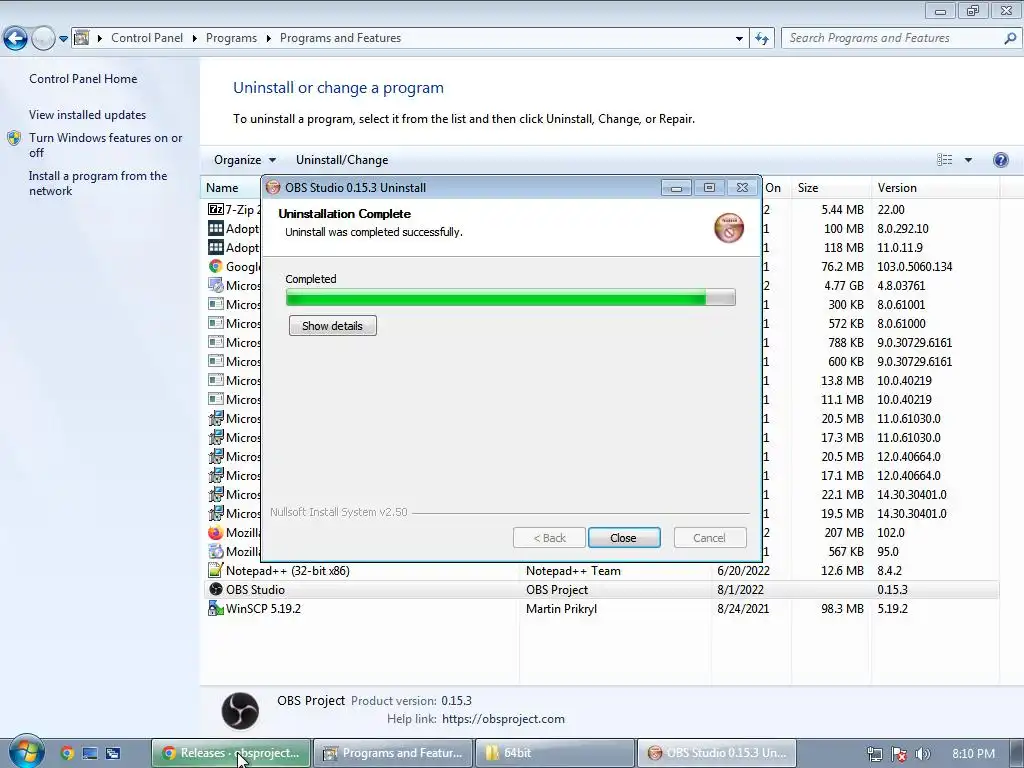Switch to Programs and Features taskbar button
The width and height of the screenshot is (1024, 768).
[x=393, y=753]
